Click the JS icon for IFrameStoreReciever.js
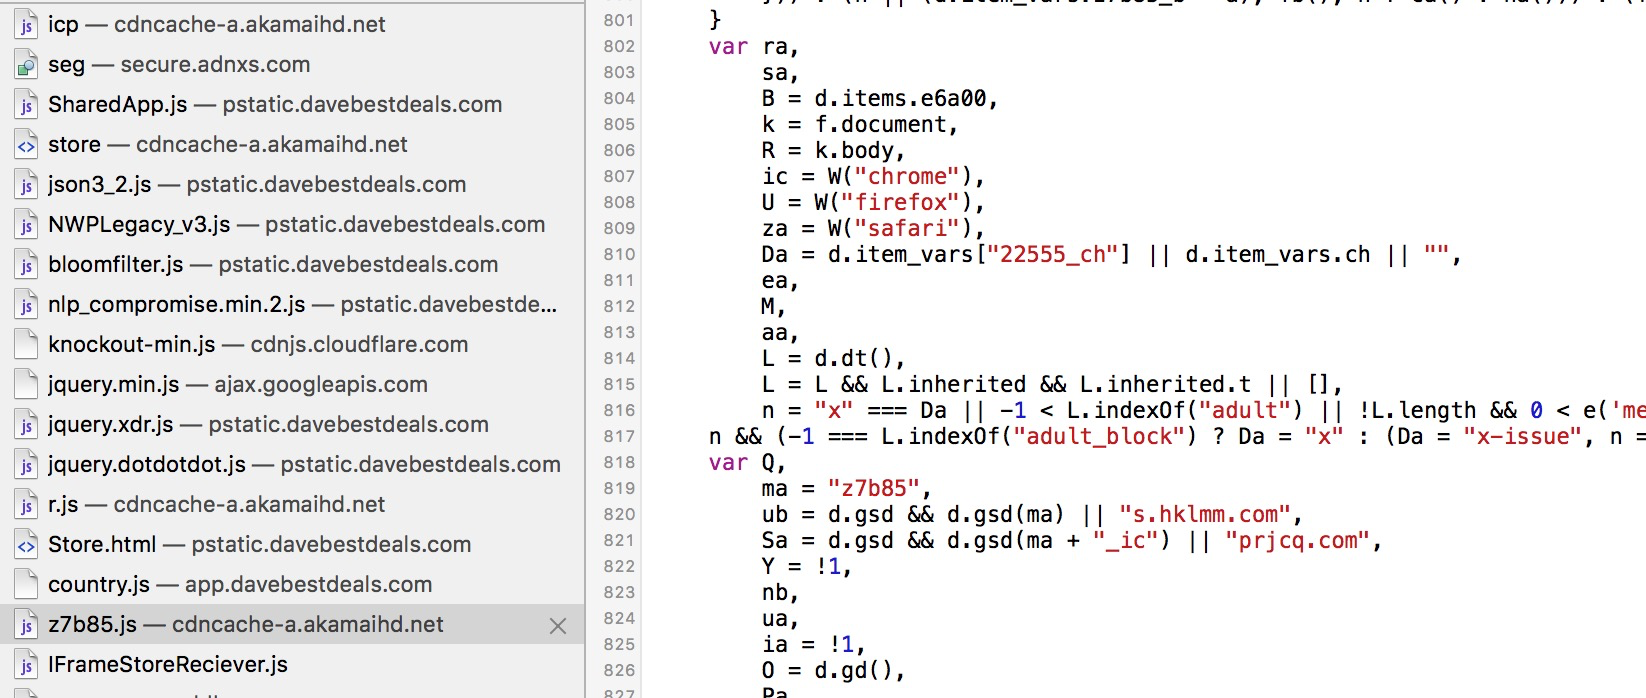The height and width of the screenshot is (698, 1646). tap(26, 665)
